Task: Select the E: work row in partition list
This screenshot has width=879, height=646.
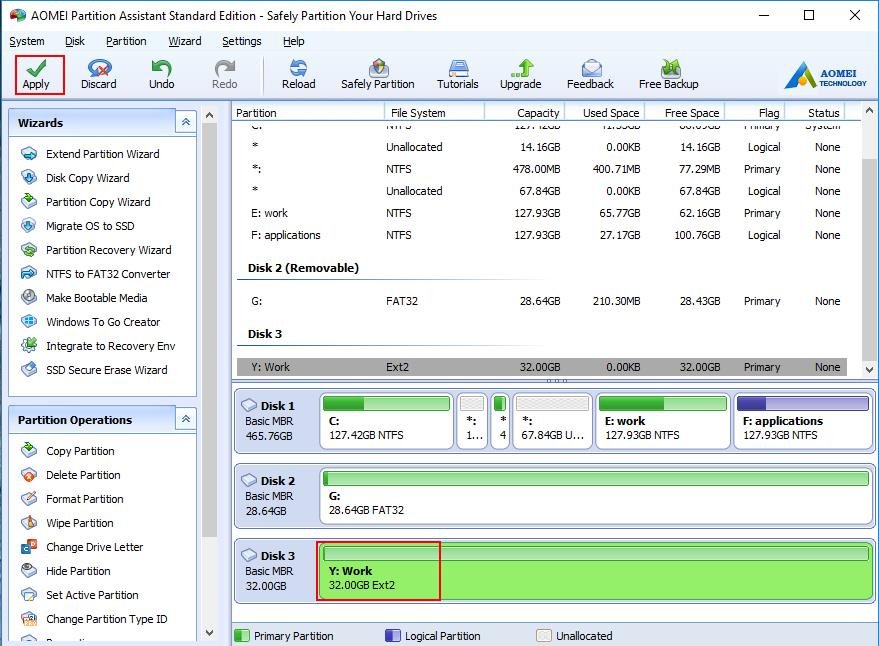Action: click(x=542, y=213)
